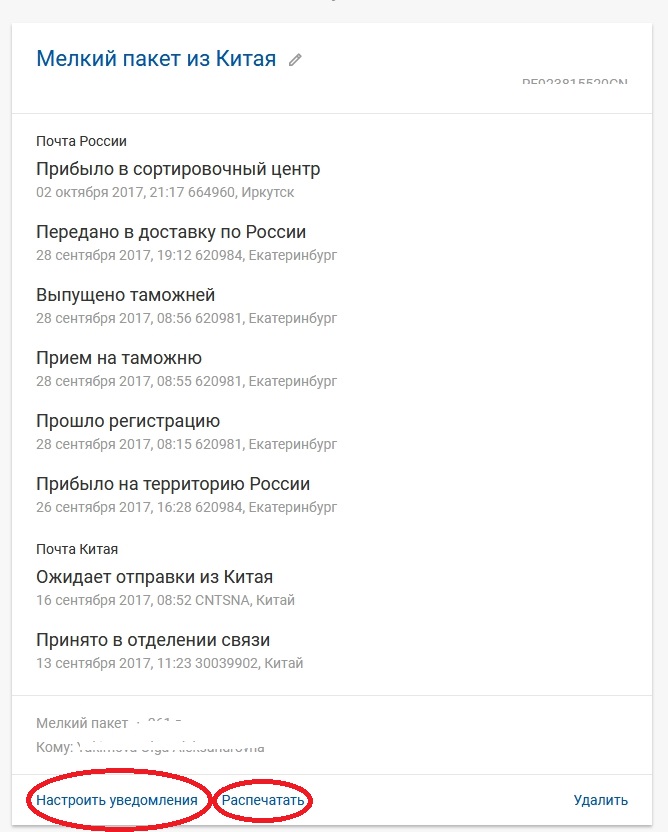The width and height of the screenshot is (668, 832).
Task: Click 'Принято в отделении связи' entry
Action: coord(153,640)
